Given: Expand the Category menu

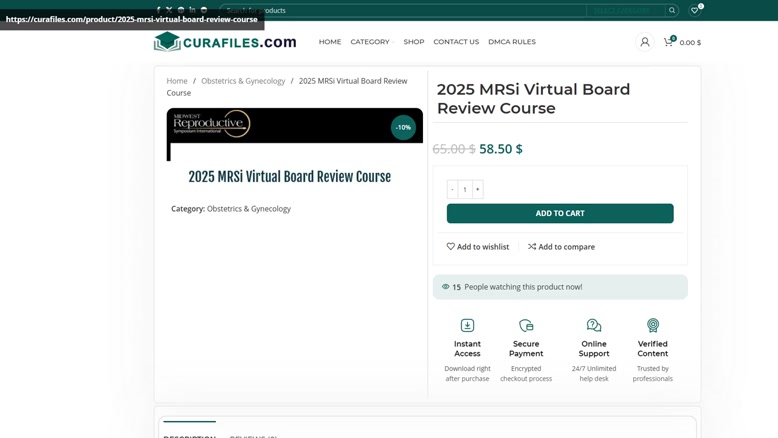Looking at the screenshot, I should point(372,42).
